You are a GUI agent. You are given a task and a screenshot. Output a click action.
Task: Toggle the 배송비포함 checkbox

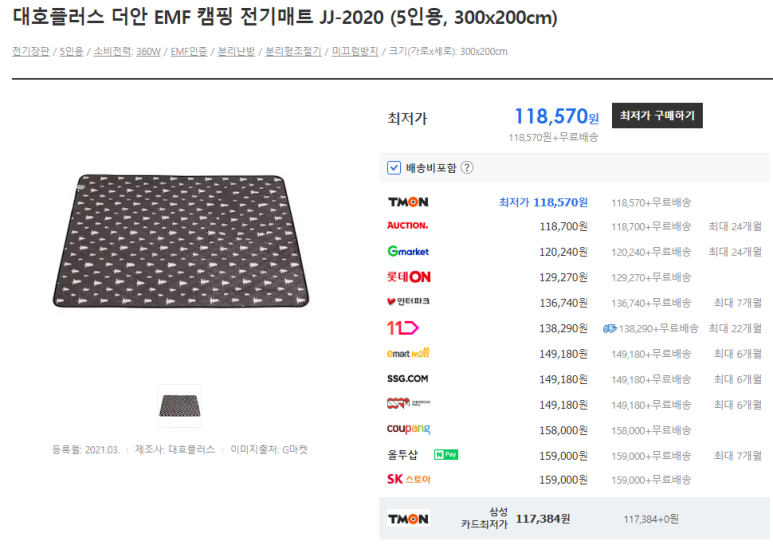(x=394, y=168)
